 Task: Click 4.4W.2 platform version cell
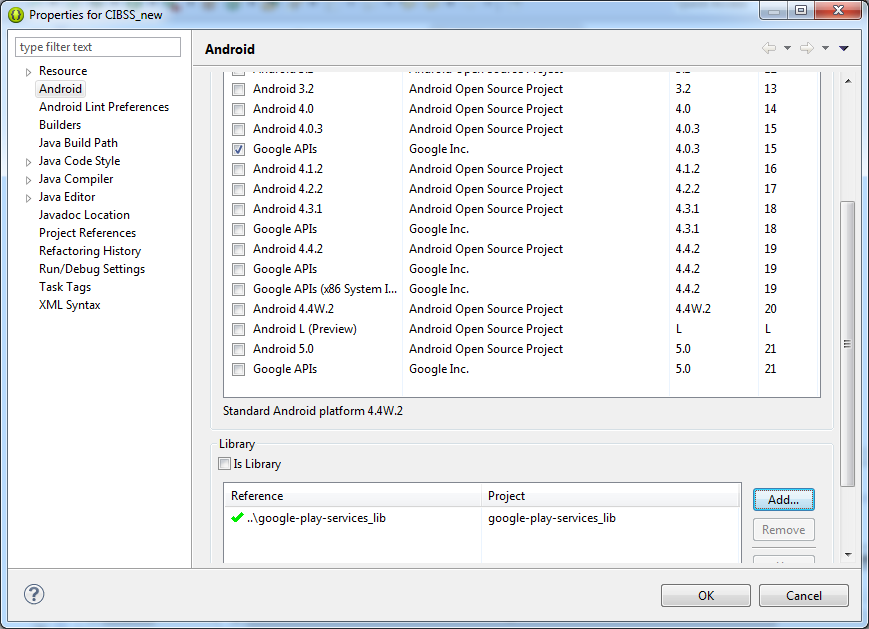click(693, 309)
